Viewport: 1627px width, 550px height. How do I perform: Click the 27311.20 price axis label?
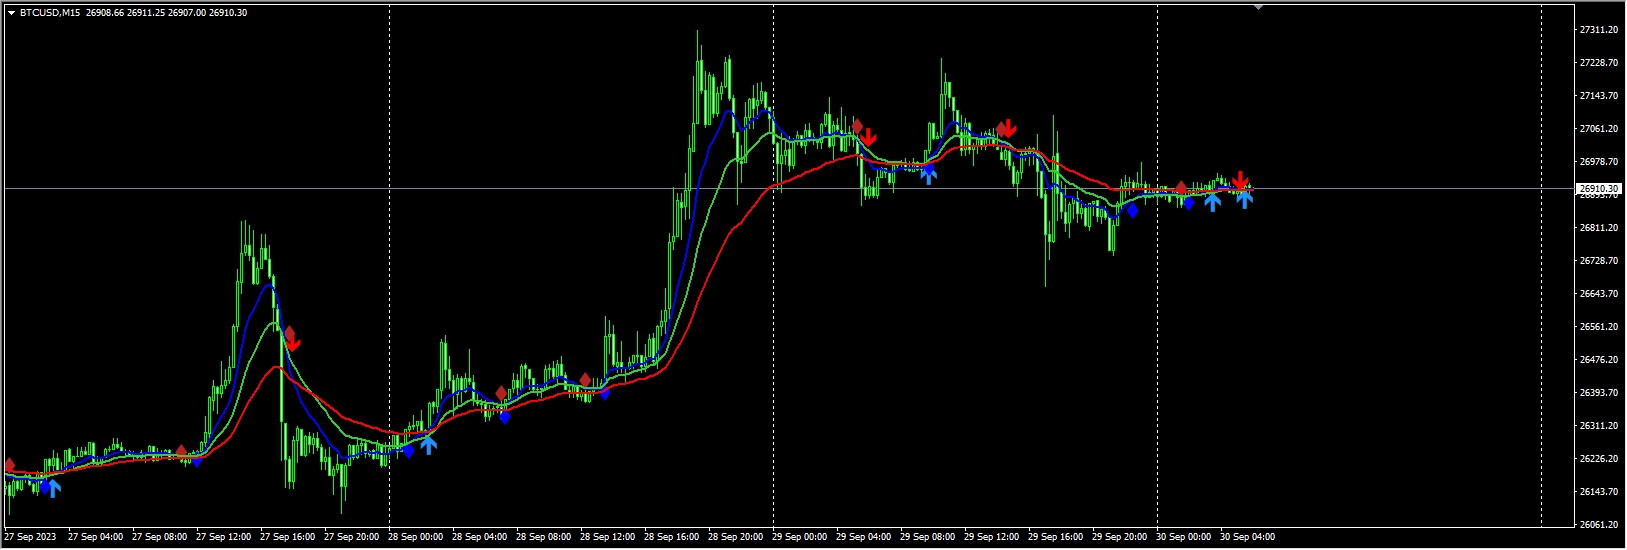pos(1598,30)
